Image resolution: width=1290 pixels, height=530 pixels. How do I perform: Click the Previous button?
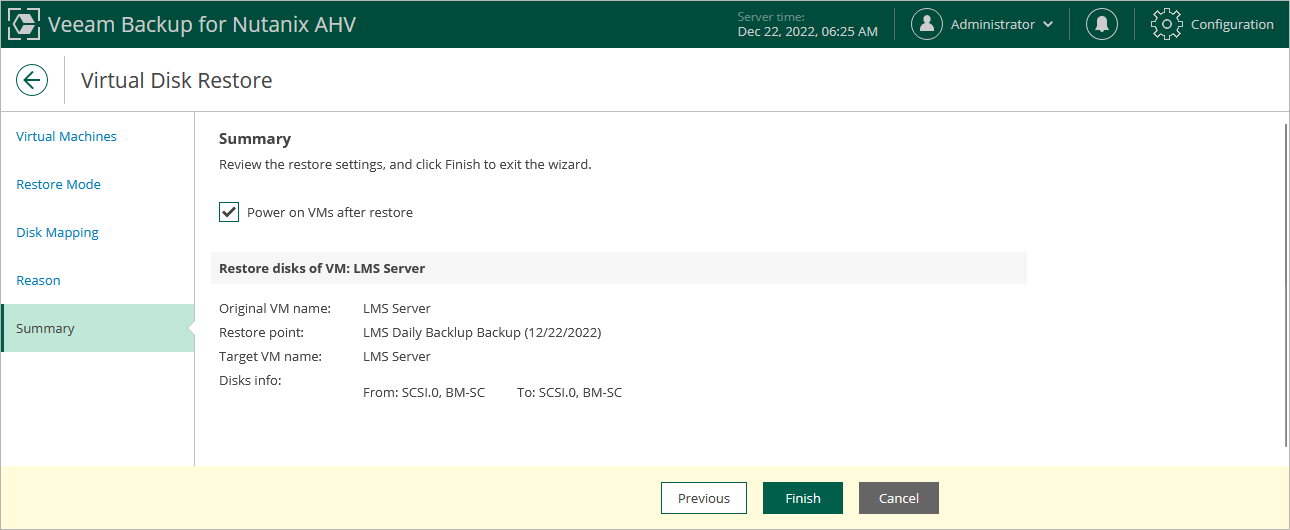704,498
